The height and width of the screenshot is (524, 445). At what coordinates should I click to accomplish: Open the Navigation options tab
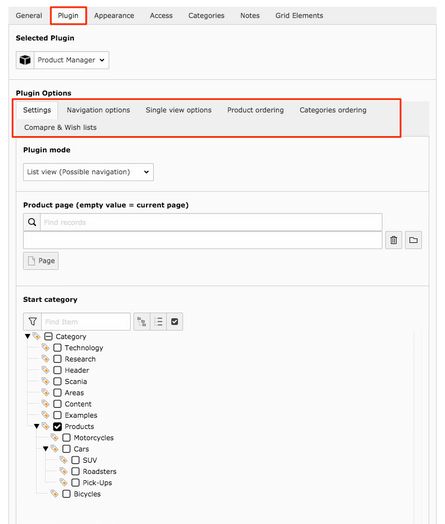point(98,110)
